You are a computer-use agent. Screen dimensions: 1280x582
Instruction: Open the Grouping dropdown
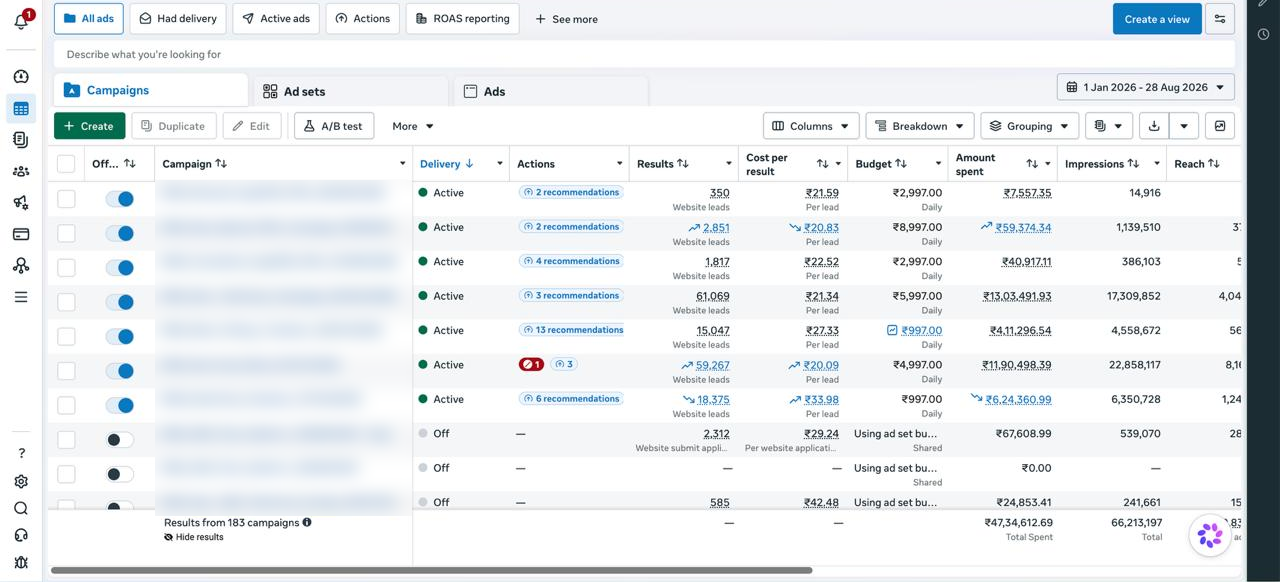pos(1030,126)
